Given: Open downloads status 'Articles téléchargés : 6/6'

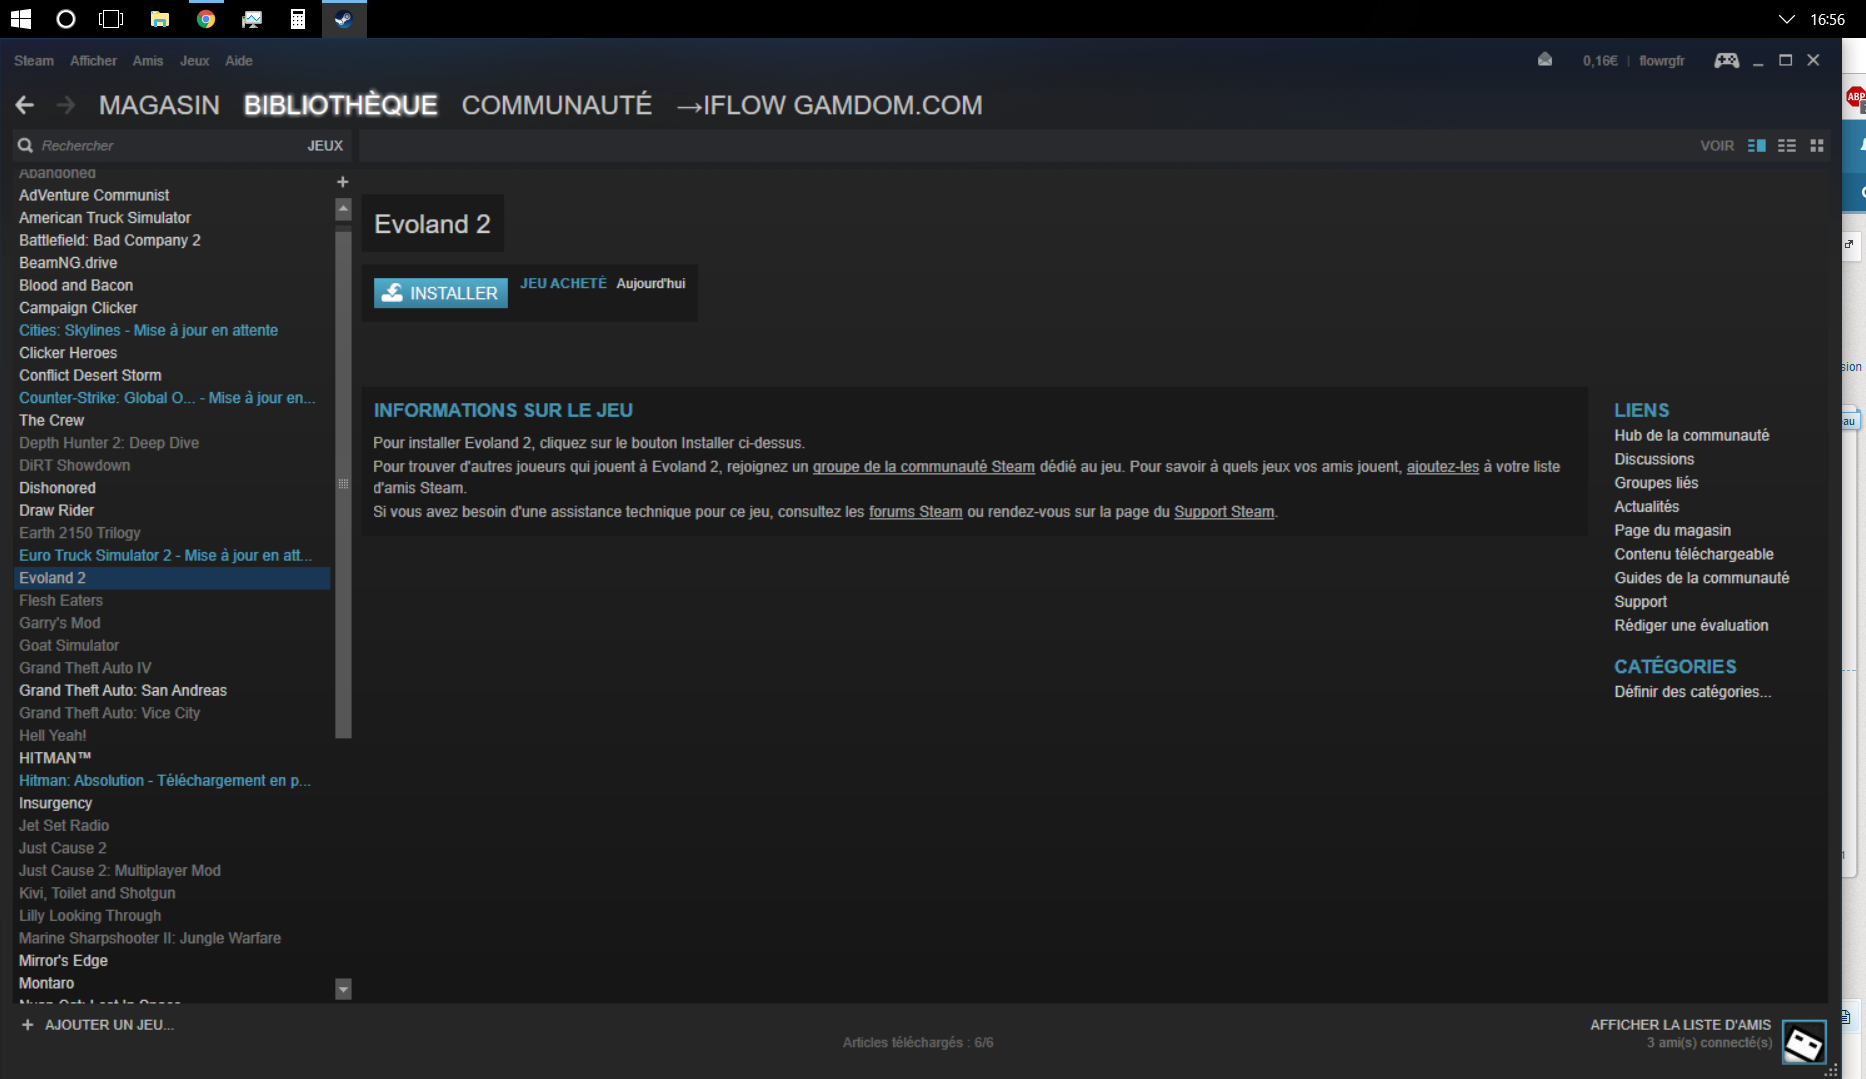Looking at the screenshot, I should (x=918, y=1043).
